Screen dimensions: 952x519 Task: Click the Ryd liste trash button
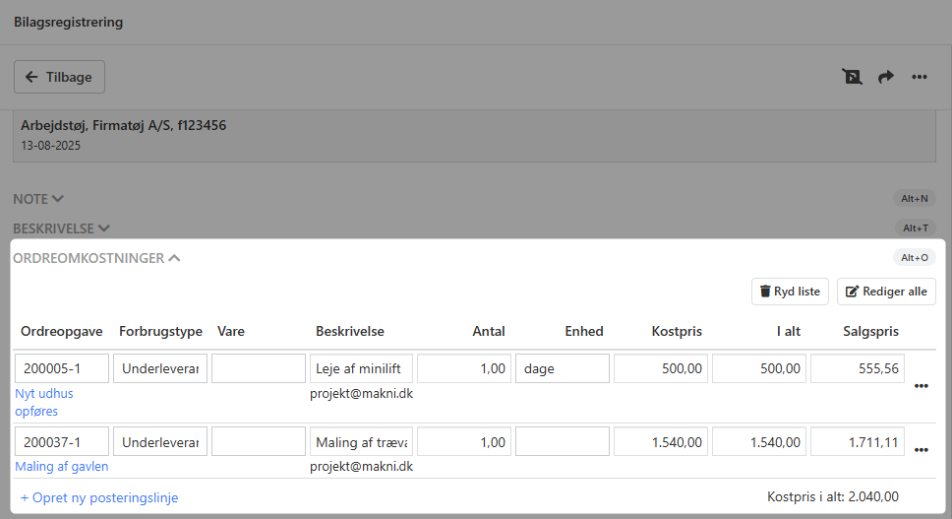(x=790, y=292)
